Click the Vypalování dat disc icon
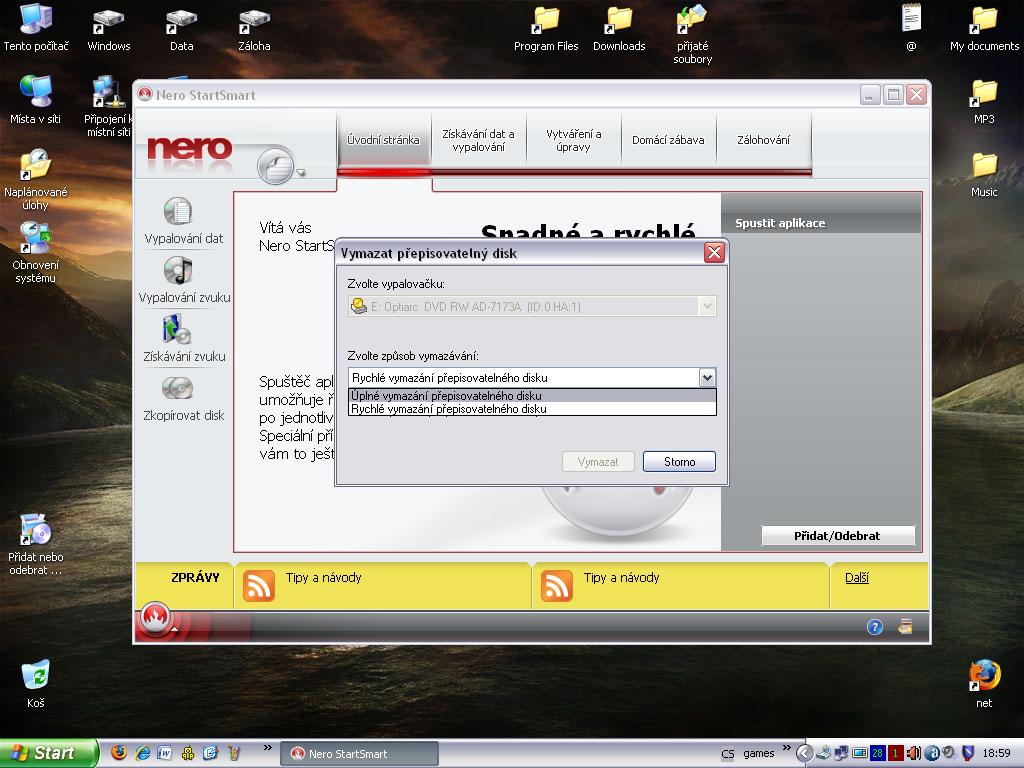This screenshot has width=1024, height=768. pos(178,212)
